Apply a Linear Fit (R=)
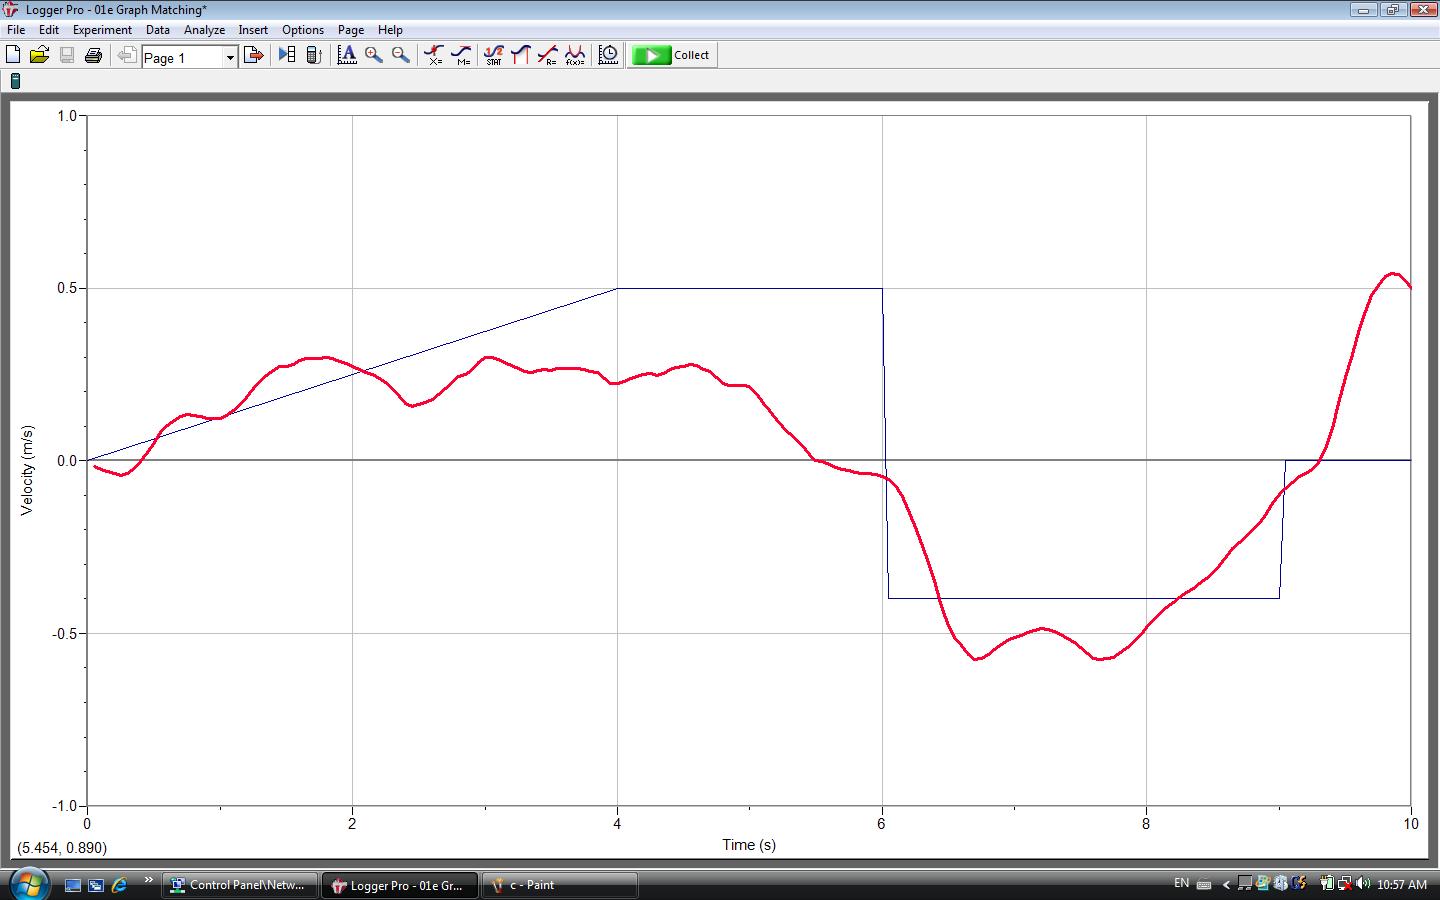 pos(548,54)
